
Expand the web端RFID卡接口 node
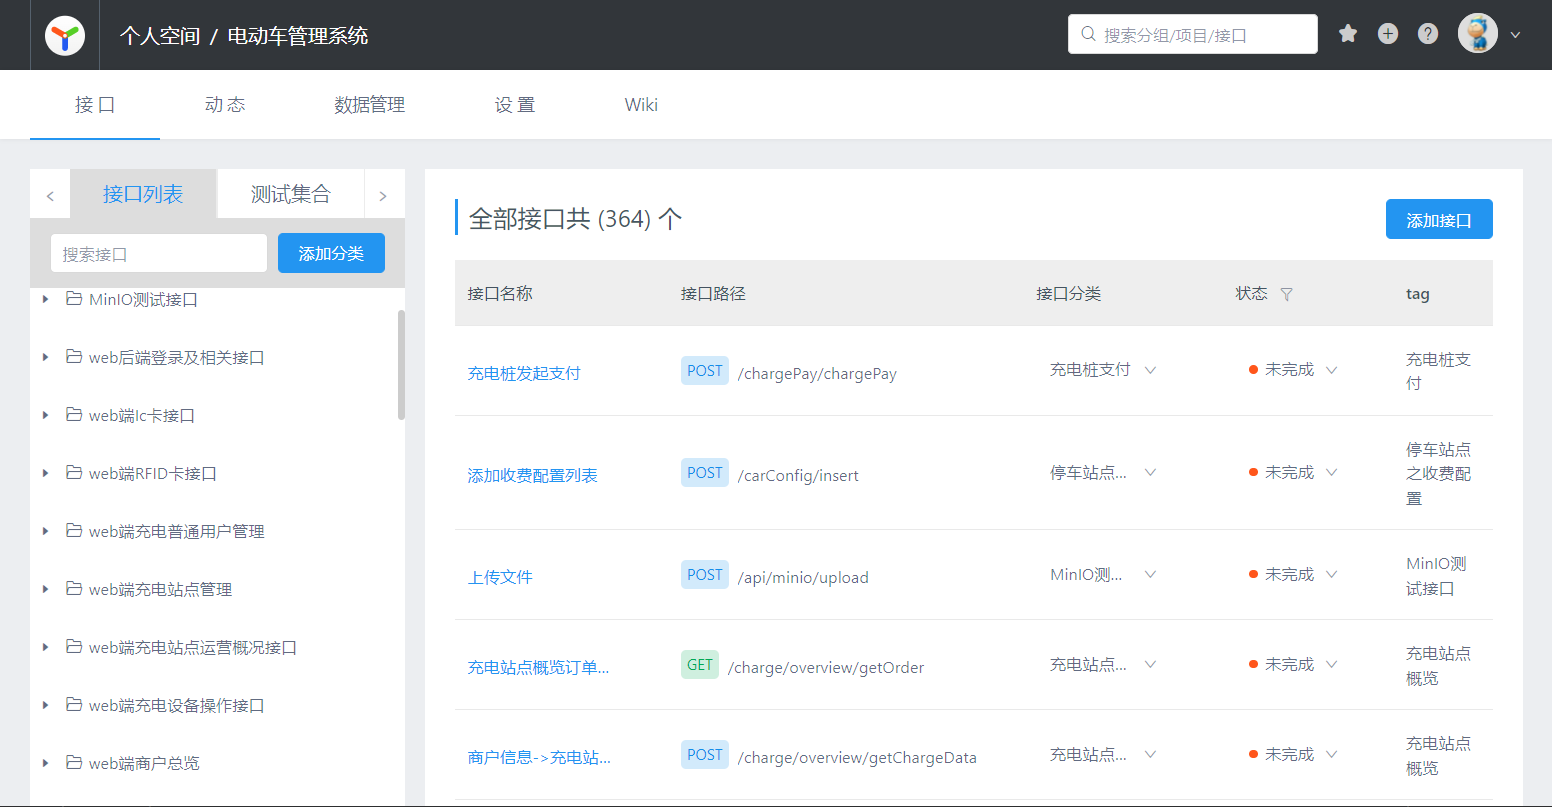[45, 473]
